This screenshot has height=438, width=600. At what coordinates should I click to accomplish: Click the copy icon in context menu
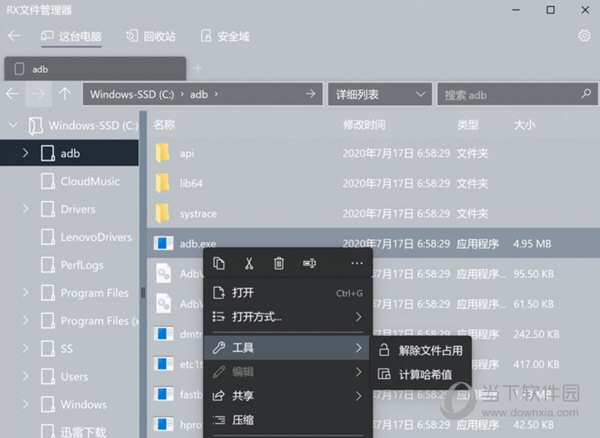click(x=219, y=263)
